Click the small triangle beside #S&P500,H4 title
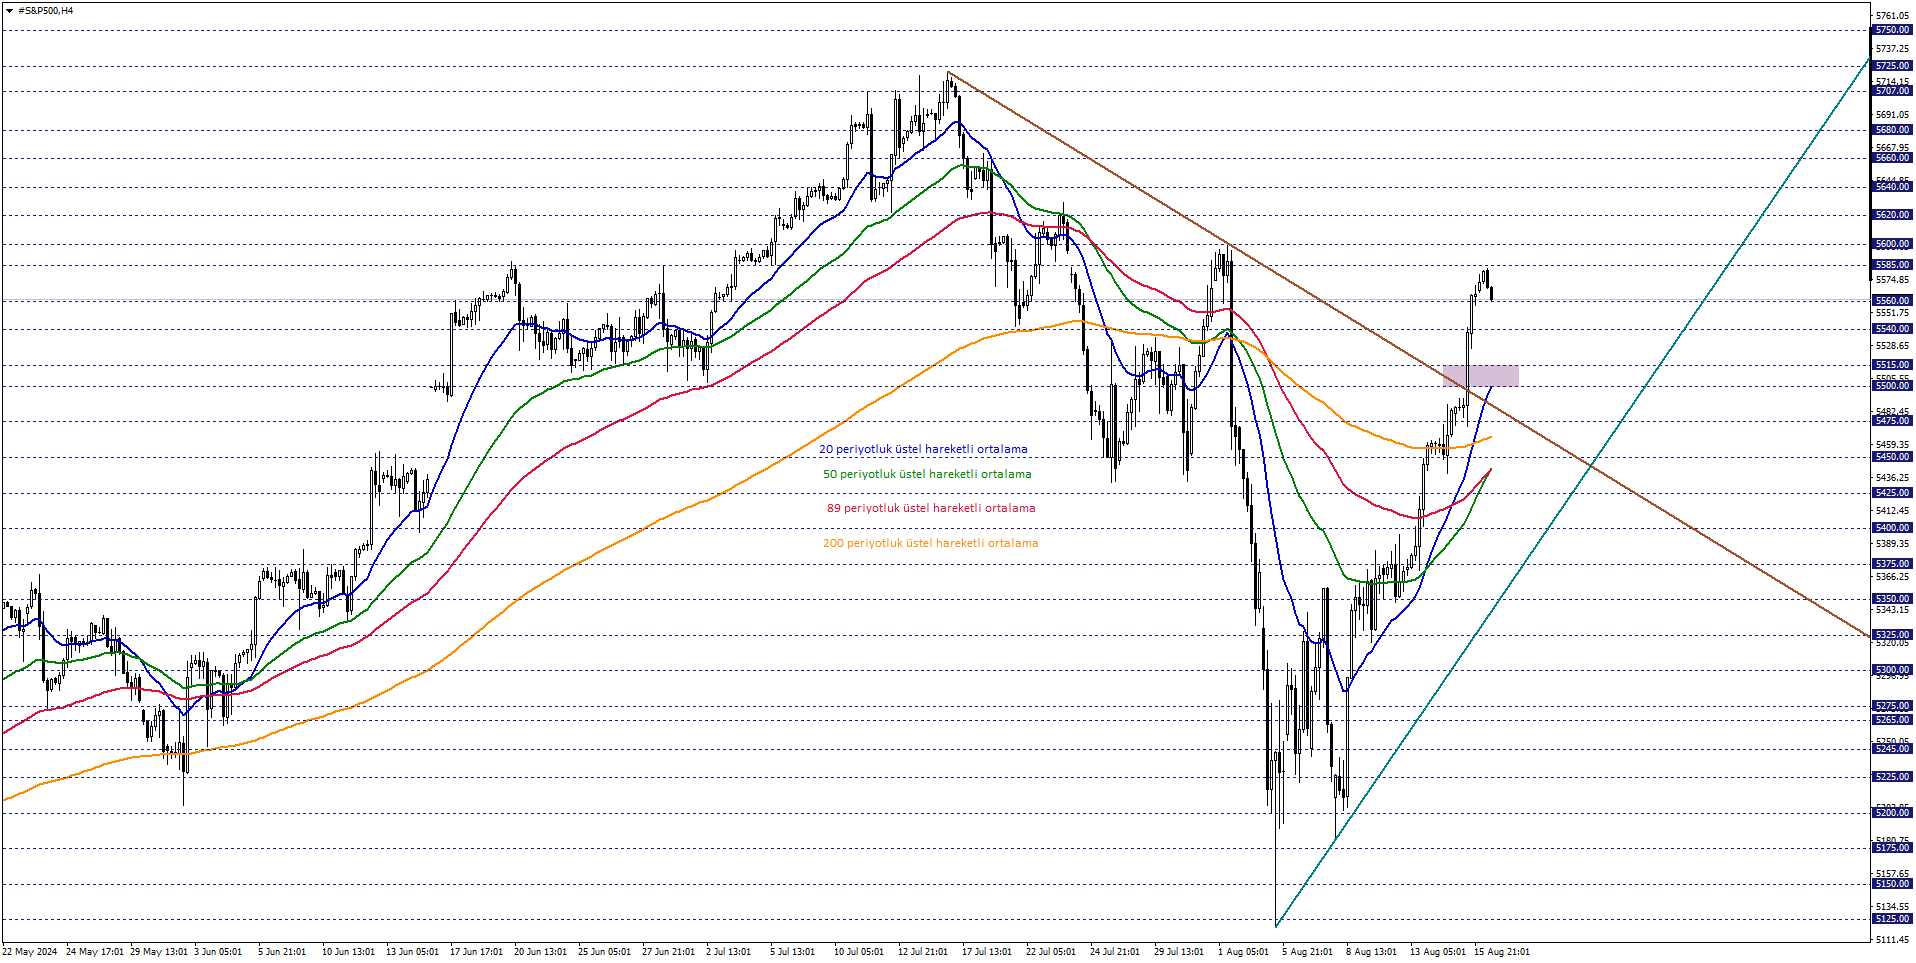The image size is (1916, 963). point(9,11)
